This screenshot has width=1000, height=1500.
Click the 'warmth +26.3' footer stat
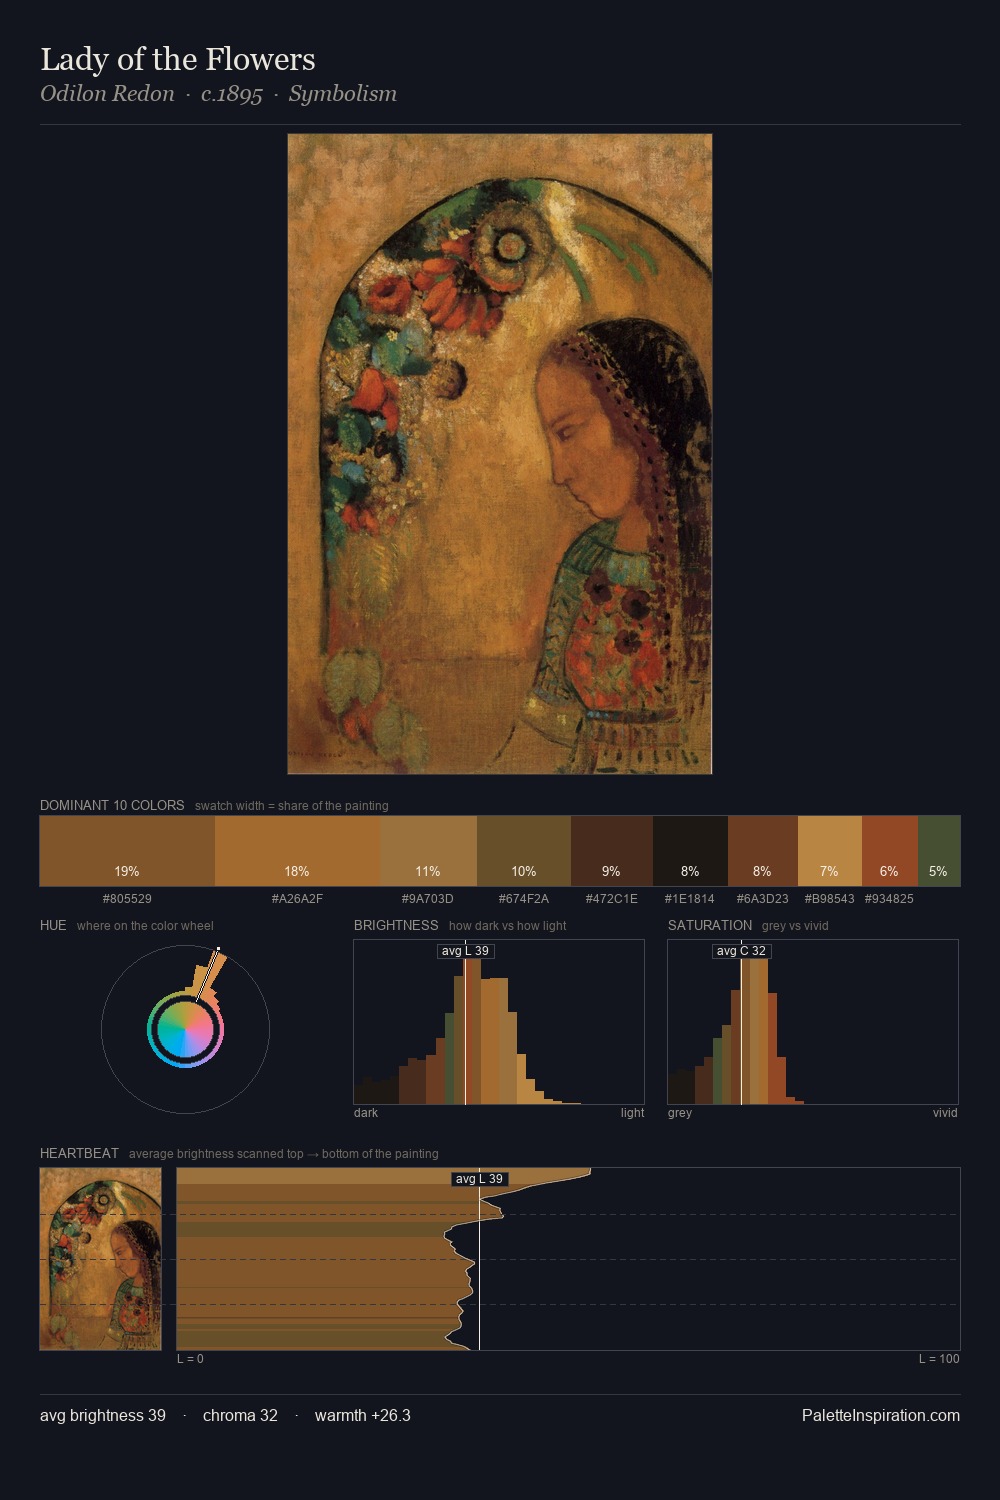pyautogui.click(x=363, y=1416)
